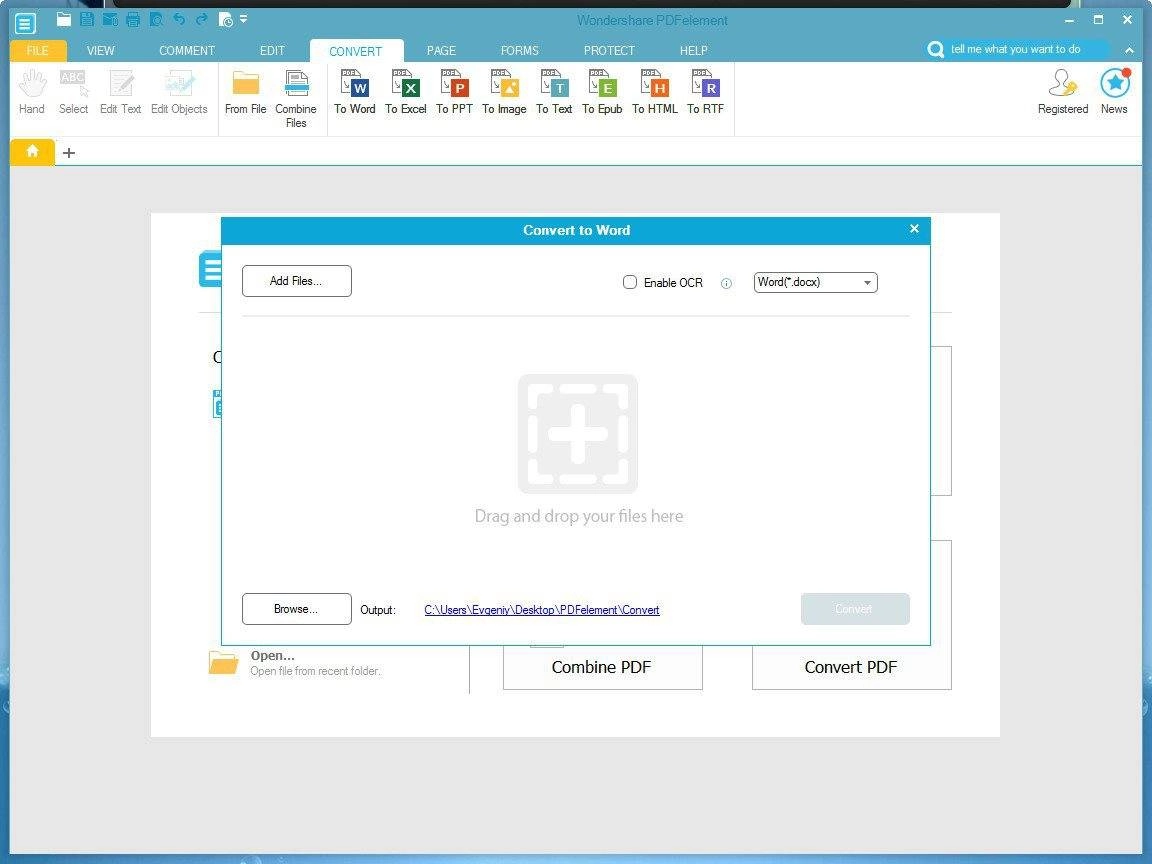Viewport: 1152px width, 864px height.
Task: Click the recent documents clock icon
Action: coord(226,20)
